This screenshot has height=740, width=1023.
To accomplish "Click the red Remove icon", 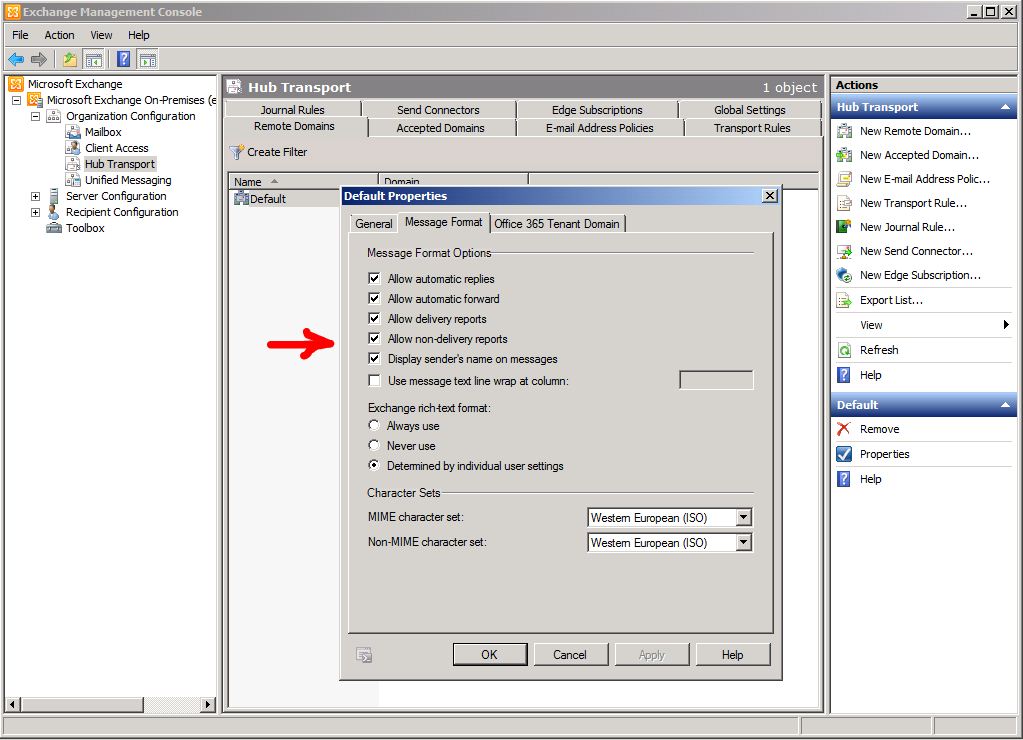I will pyautogui.click(x=843, y=429).
